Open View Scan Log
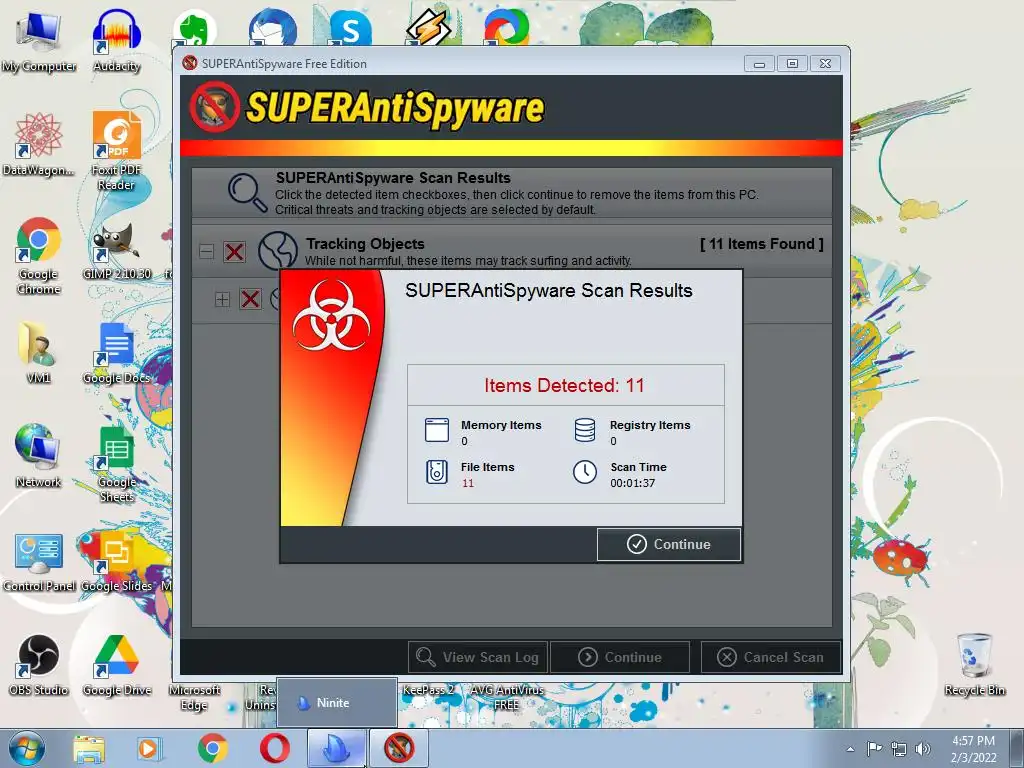This screenshot has width=1024, height=768. coord(478,657)
